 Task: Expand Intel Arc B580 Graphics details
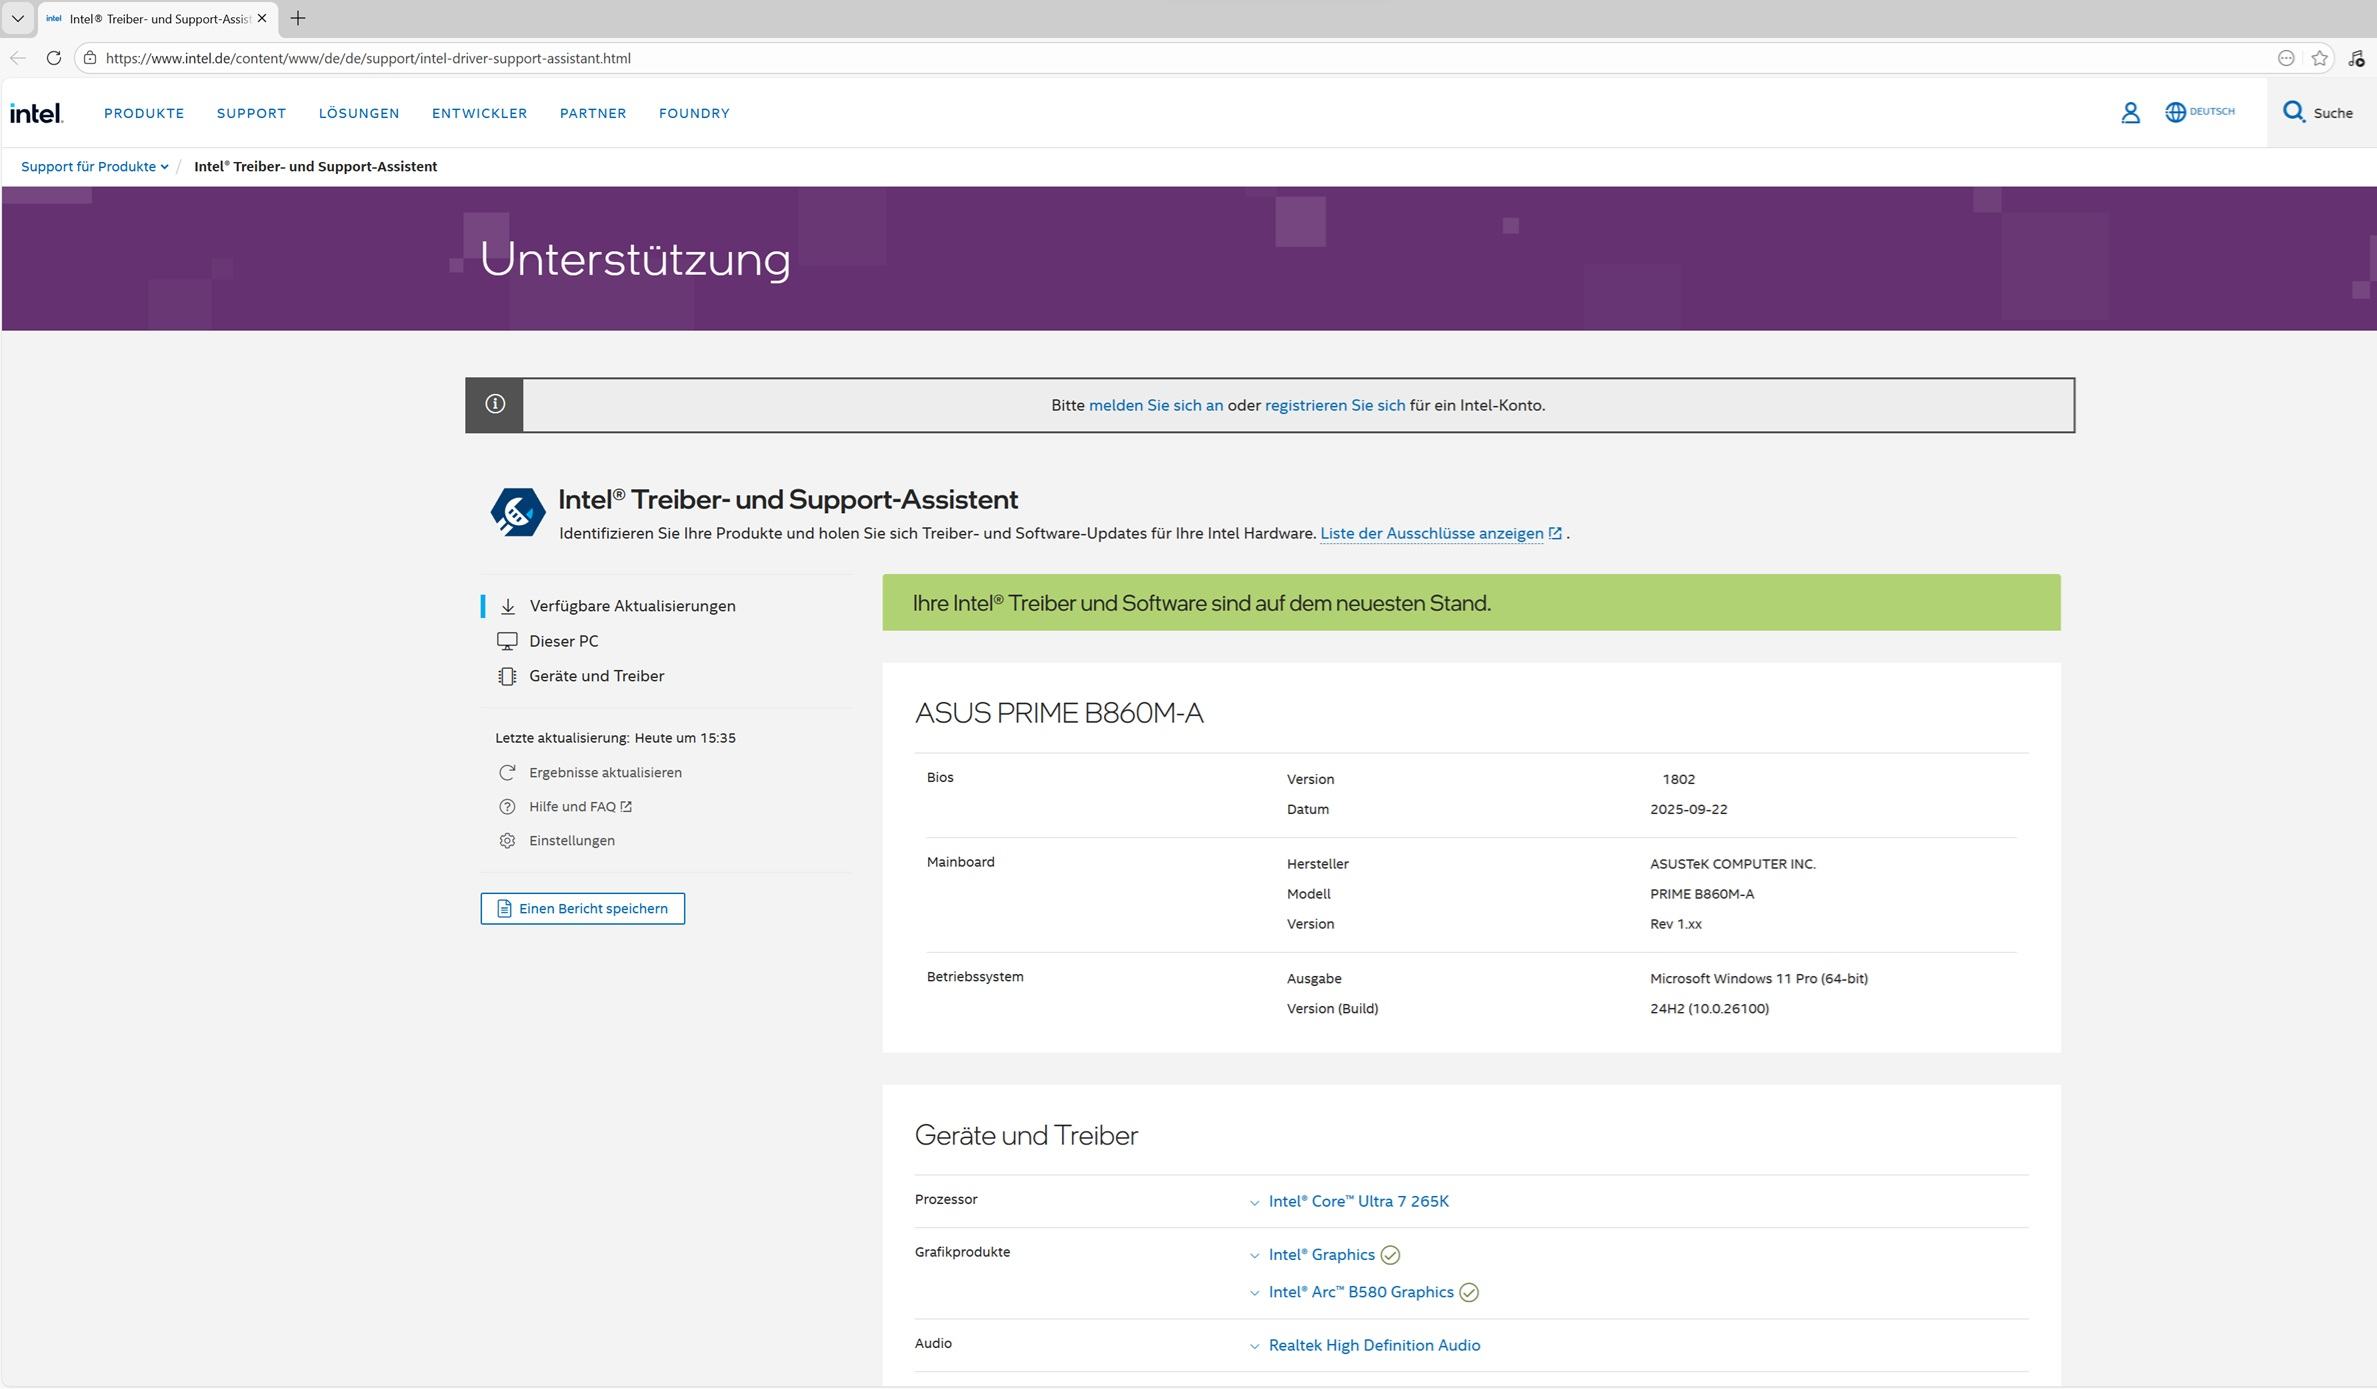point(1360,1293)
